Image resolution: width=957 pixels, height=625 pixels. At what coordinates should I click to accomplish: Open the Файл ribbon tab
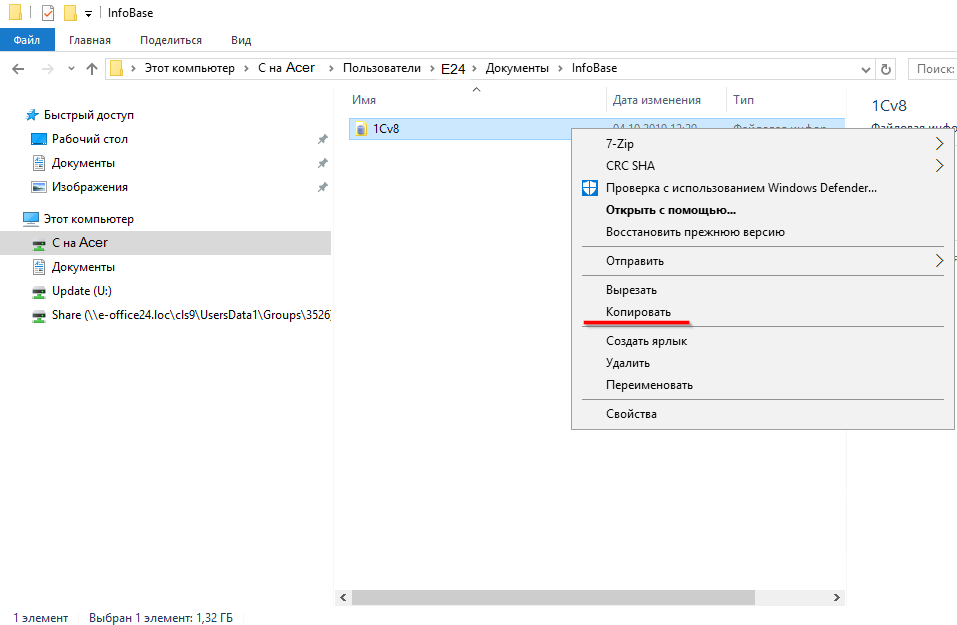(27, 40)
